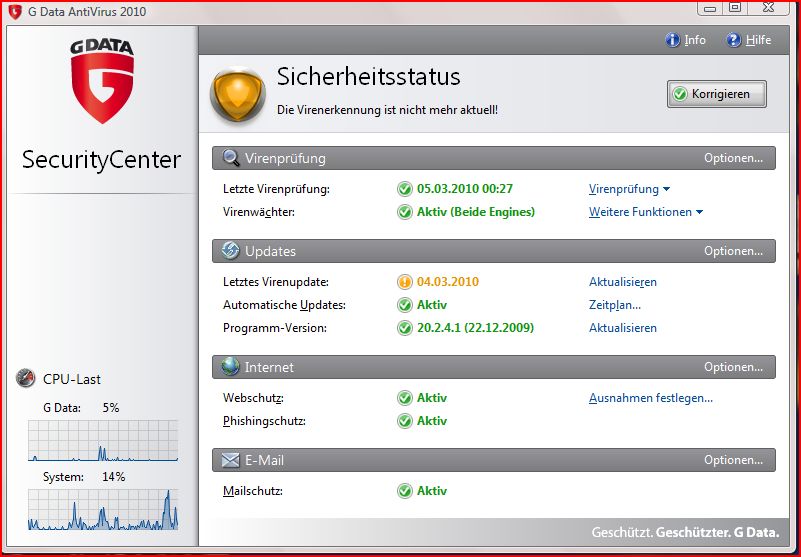Click the Mailschutz label
801x557 pixels.
tap(253, 491)
